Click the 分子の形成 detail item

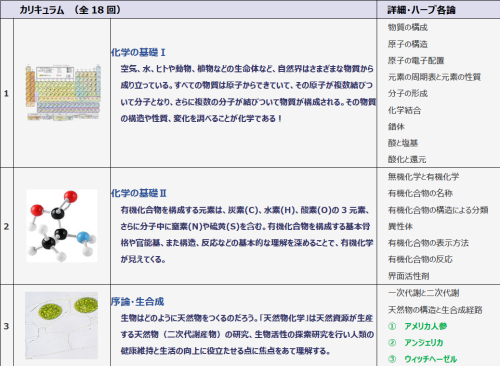(x=408, y=93)
